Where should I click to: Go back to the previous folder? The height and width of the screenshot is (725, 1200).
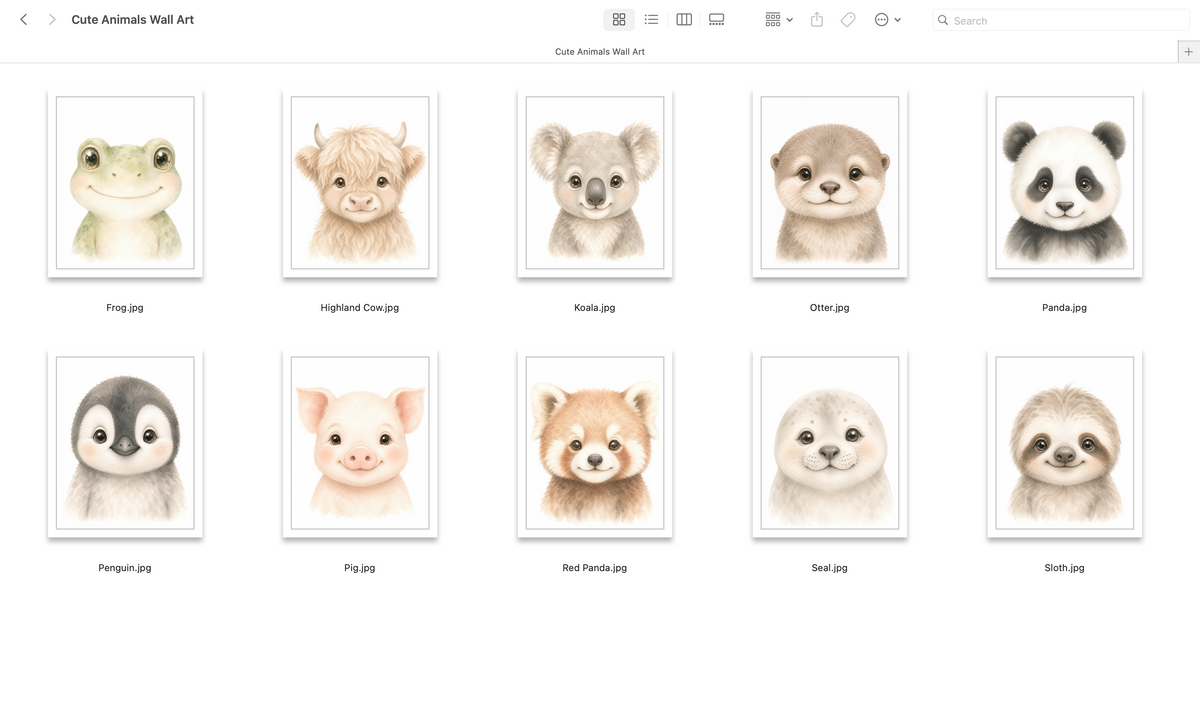[24, 20]
